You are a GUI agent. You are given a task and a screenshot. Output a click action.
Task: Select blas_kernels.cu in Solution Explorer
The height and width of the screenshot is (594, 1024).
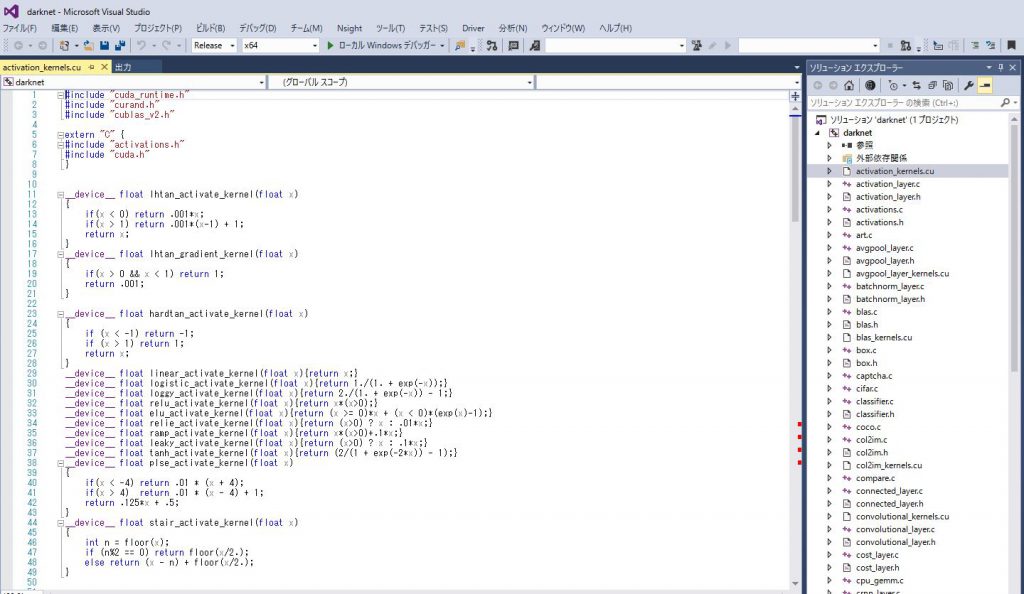click(884, 338)
